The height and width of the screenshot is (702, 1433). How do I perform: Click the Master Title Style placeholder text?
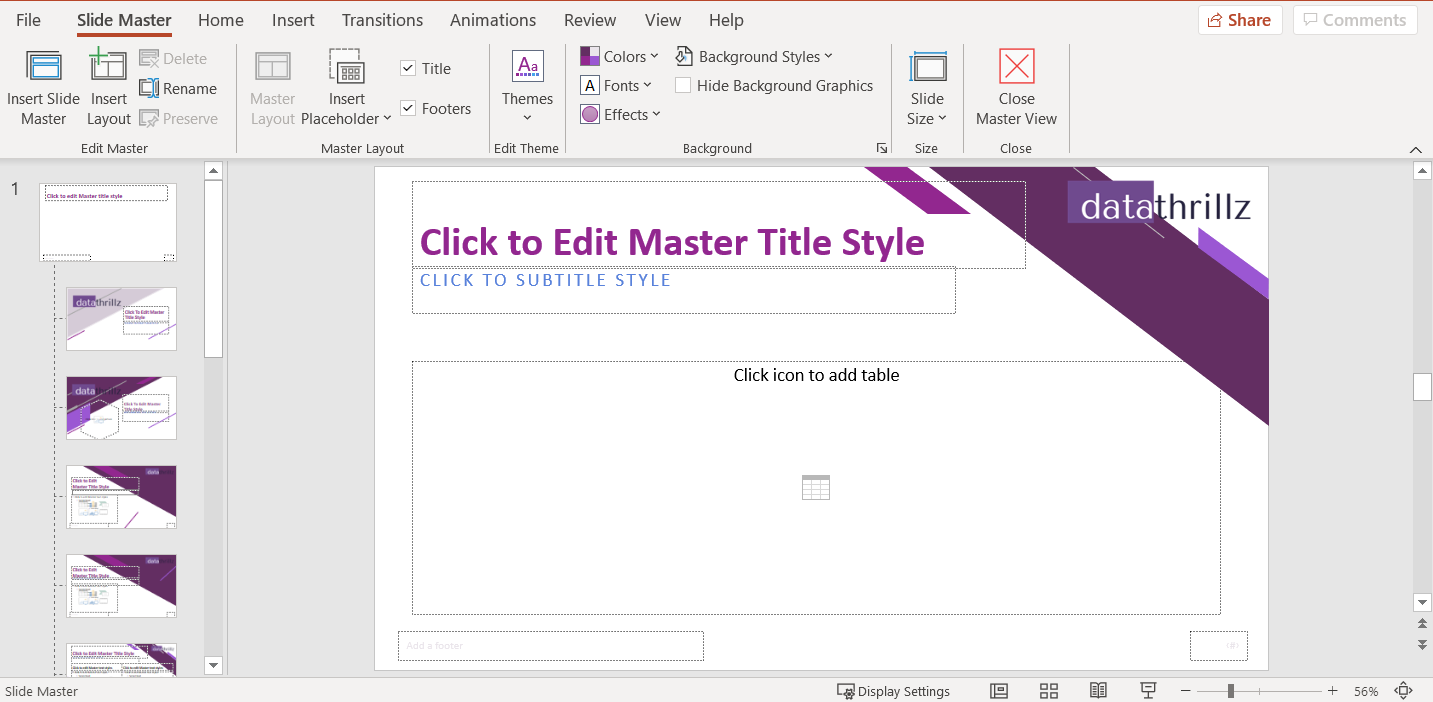pos(672,242)
